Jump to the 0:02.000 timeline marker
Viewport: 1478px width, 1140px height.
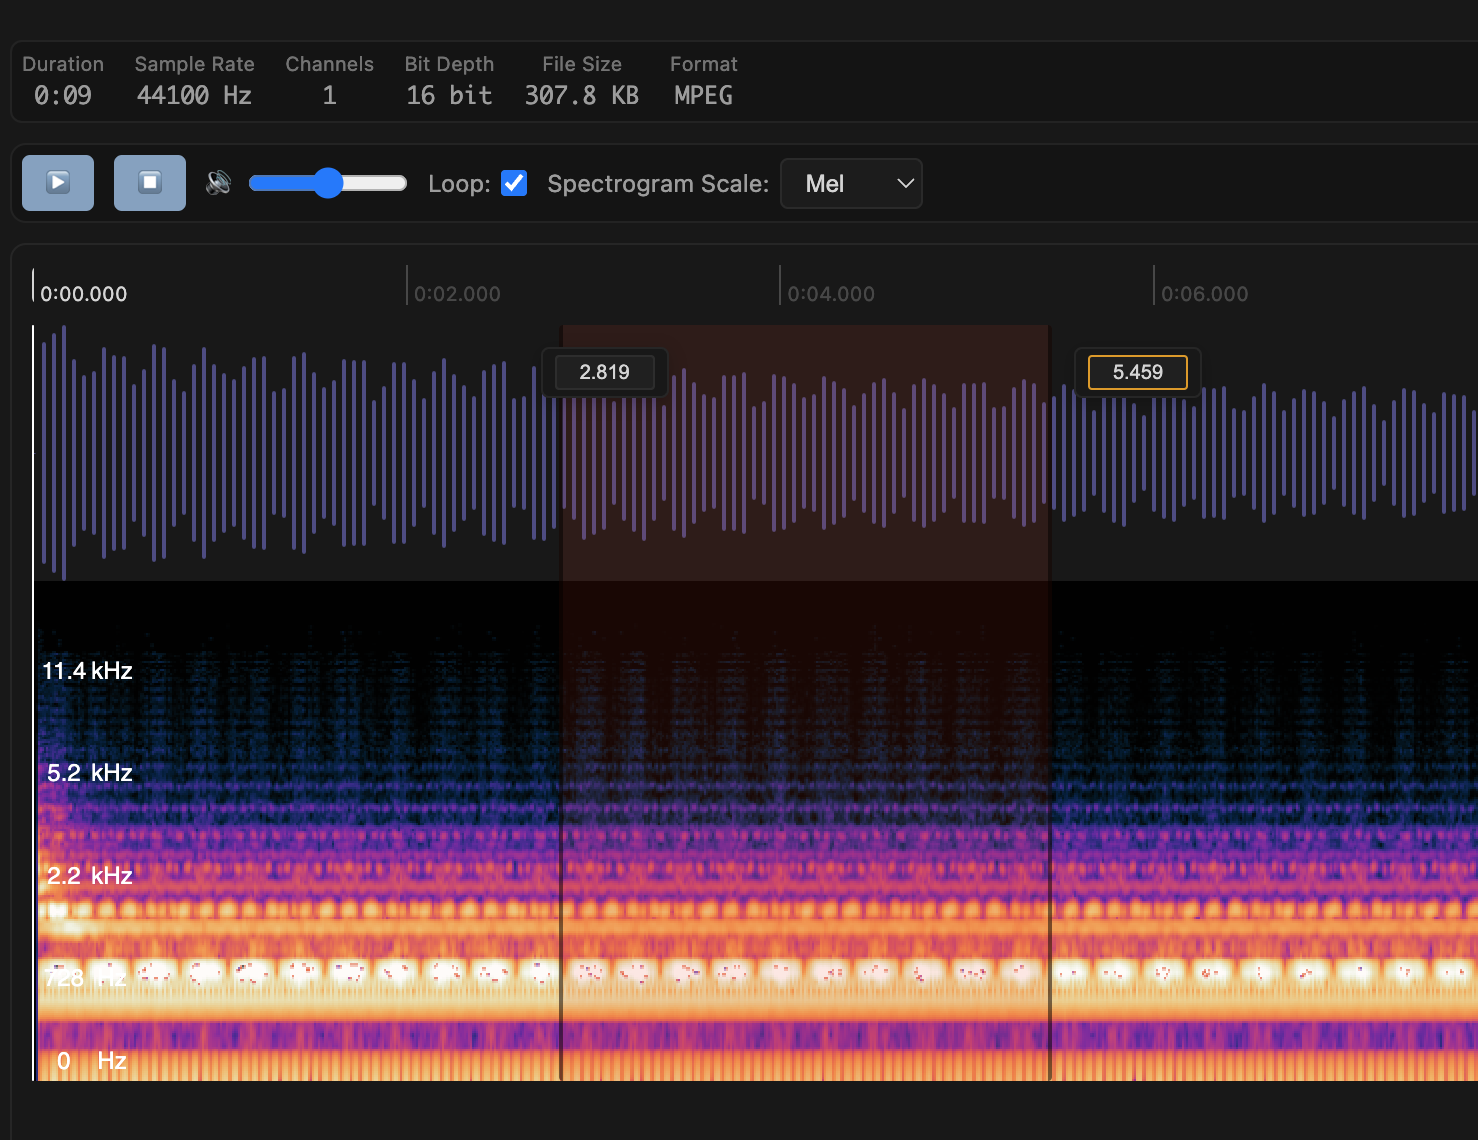point(456,294)
